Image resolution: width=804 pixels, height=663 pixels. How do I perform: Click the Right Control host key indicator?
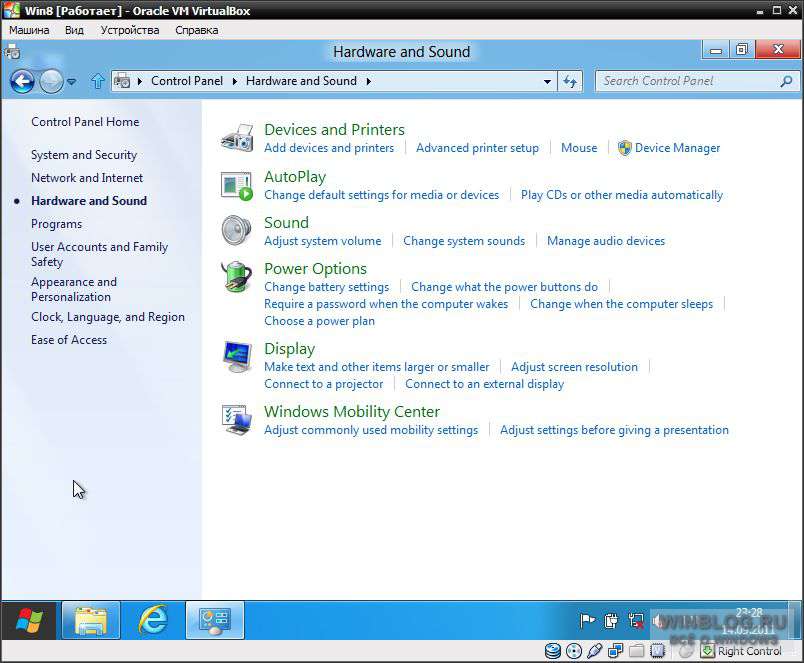(x=749, y=651)
